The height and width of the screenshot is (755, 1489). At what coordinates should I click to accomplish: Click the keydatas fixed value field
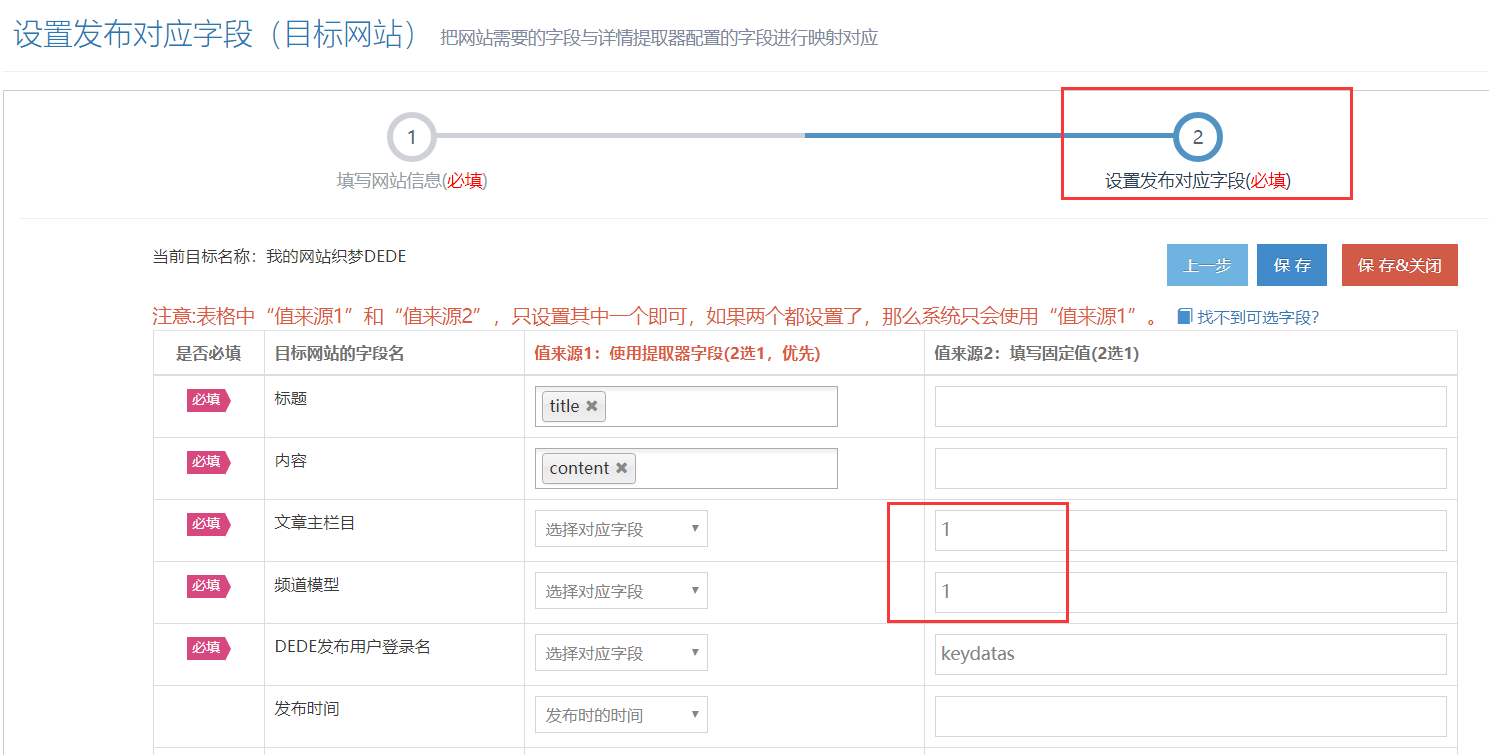(1190, 654)
